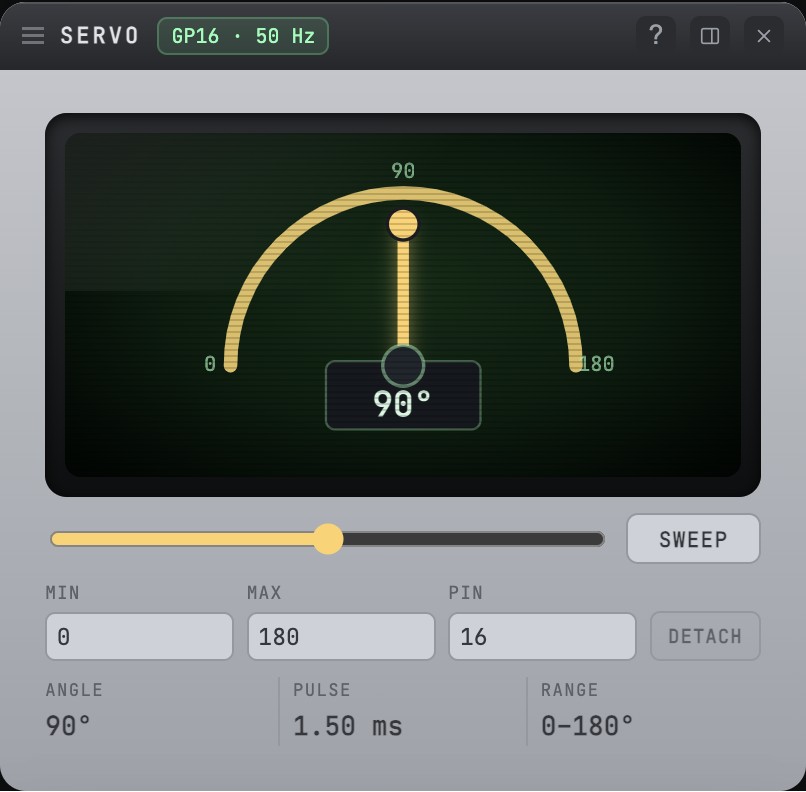
Task: Click the 90° readout on the gauge
Action: click(x=402, y=403)
